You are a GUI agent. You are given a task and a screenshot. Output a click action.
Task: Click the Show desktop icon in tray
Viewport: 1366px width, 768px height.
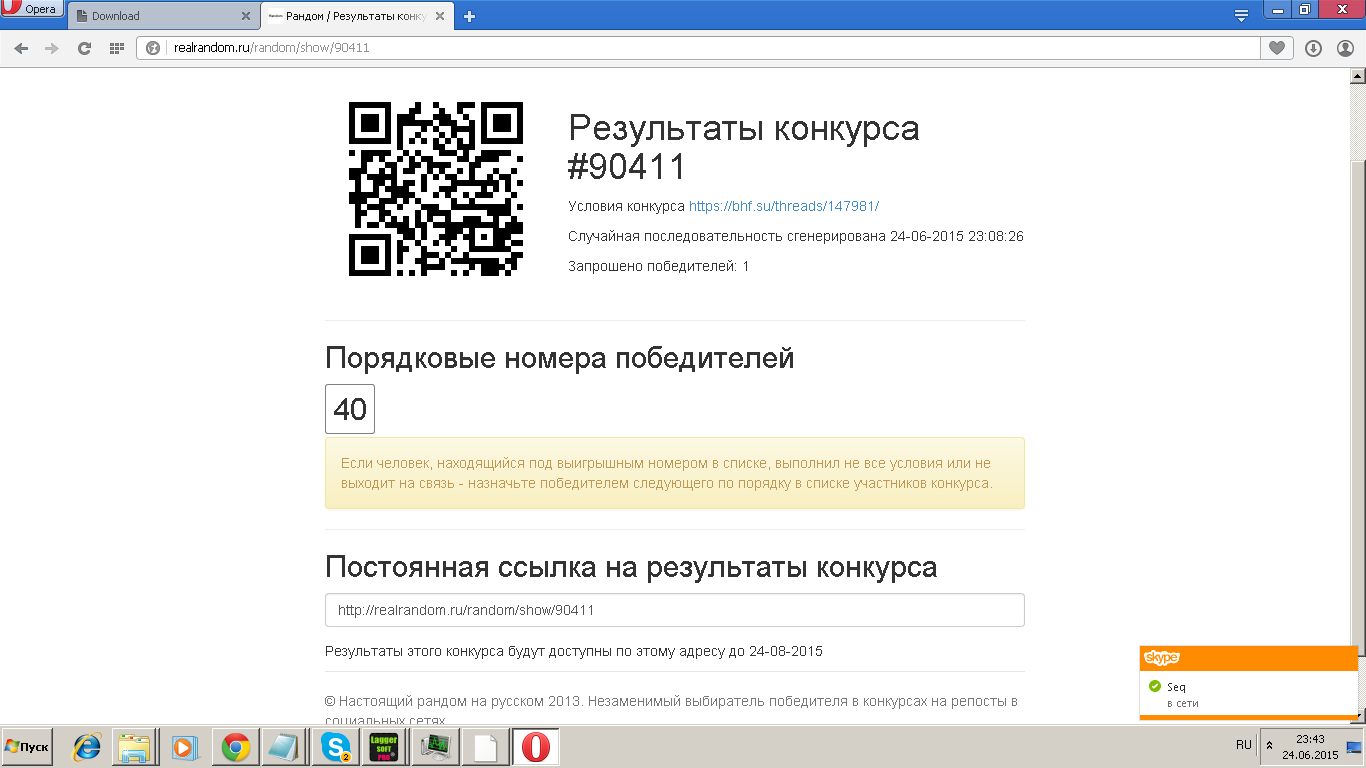[x=1355, y=746]
